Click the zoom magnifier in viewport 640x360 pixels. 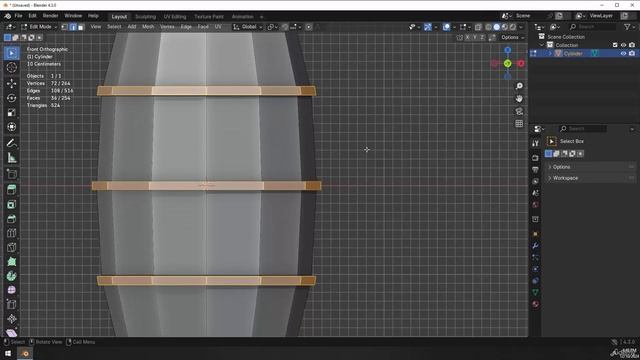click(x=519, y=86)
